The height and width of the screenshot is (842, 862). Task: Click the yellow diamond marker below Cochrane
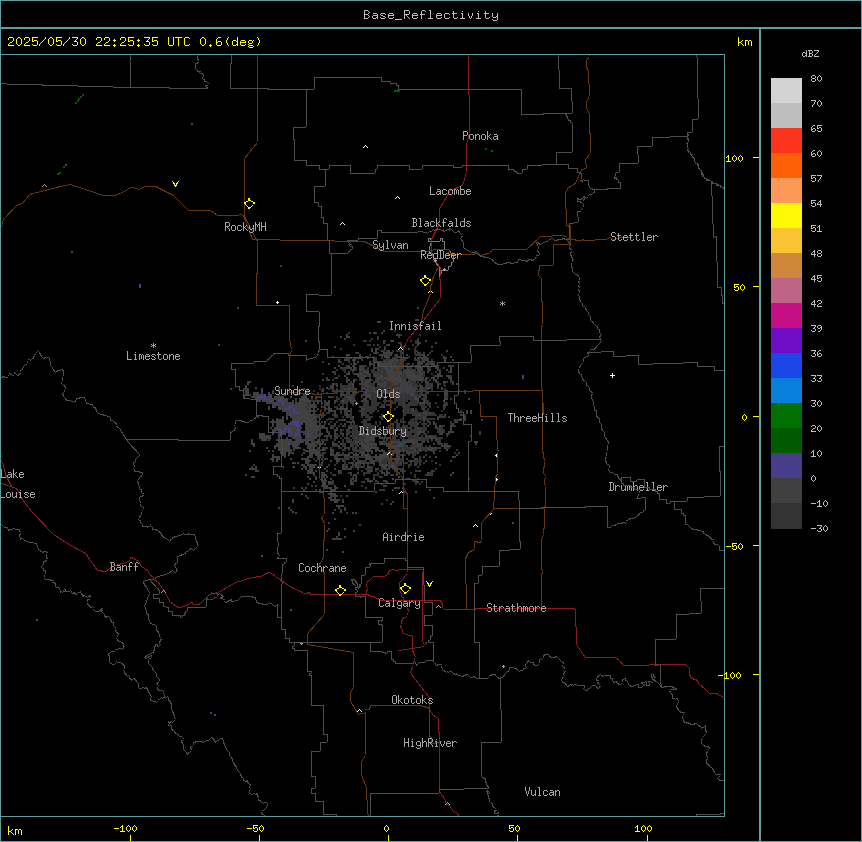340,590
